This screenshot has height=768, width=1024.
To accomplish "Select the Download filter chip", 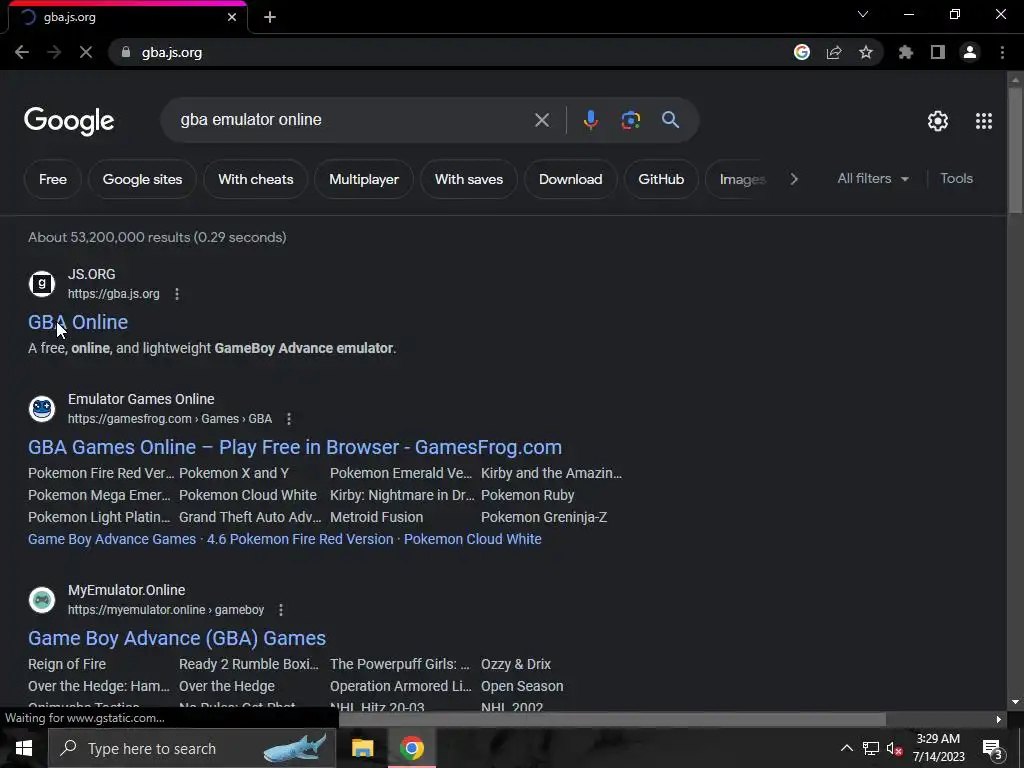I will [570, 179].
